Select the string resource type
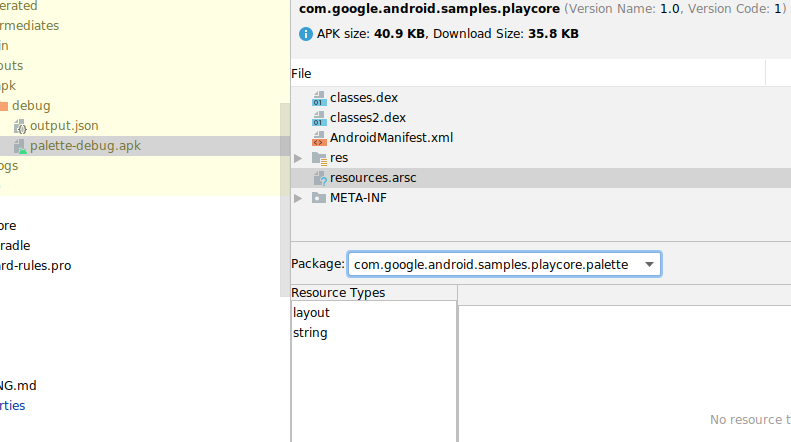The height and width of the screenshot is (442, 791). pyautogui.click(x=310, y=333)
